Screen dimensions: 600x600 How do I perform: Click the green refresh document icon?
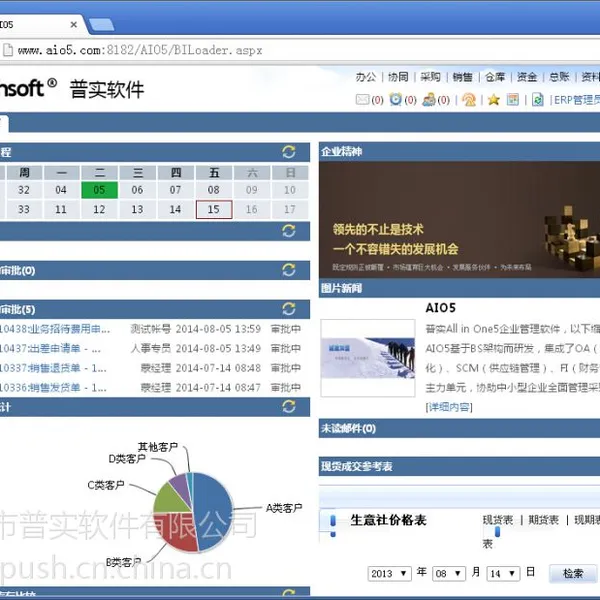coord(538,100)
